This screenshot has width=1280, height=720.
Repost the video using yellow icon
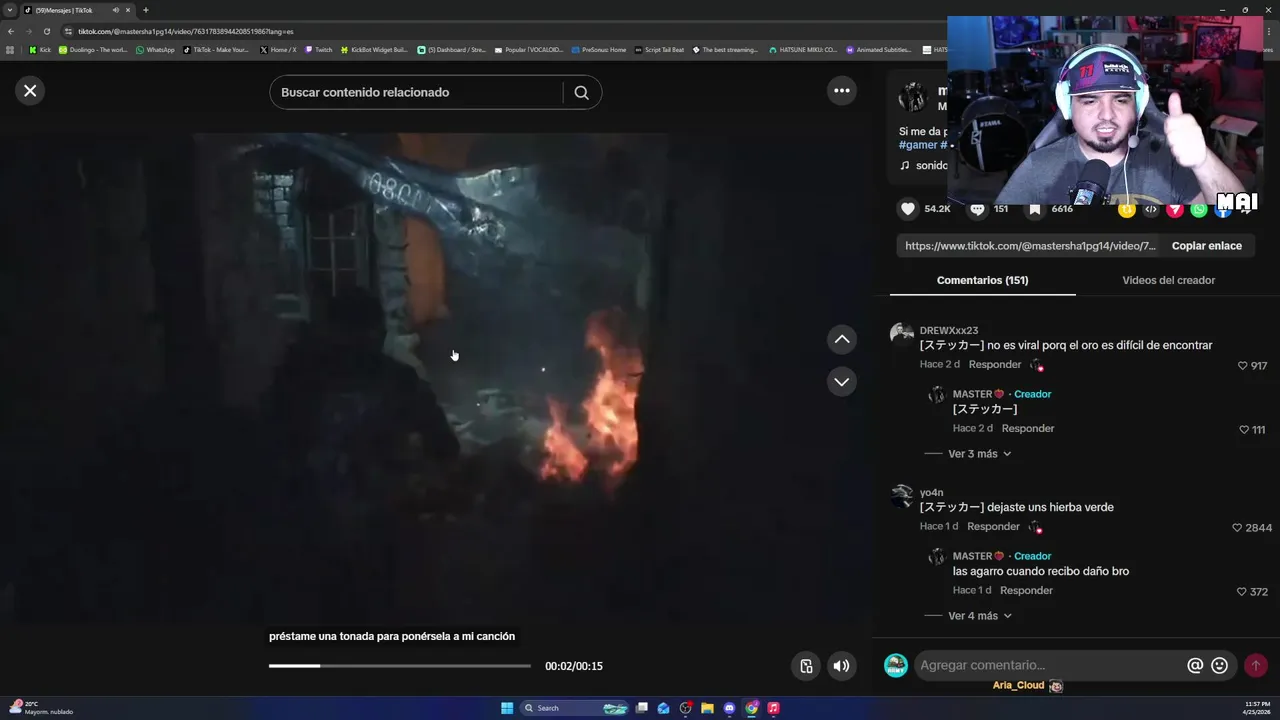[x=1127, y=209]
